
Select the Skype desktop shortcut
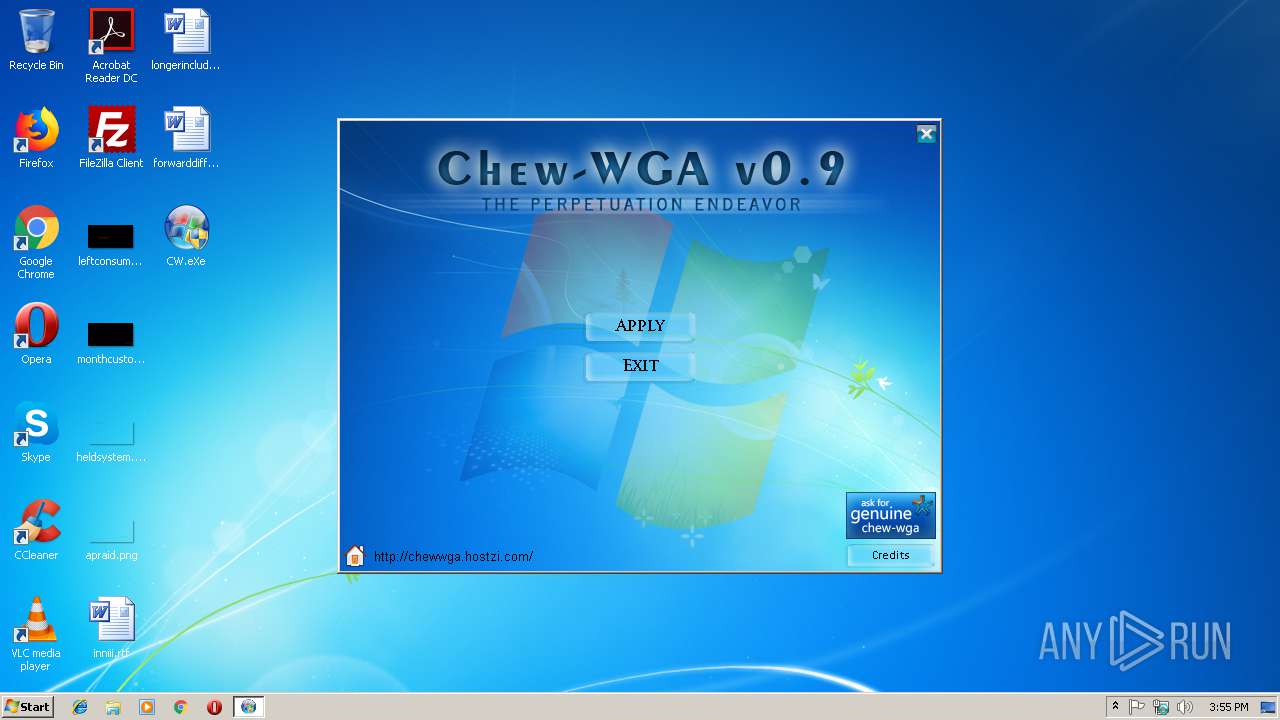[36, 432]
